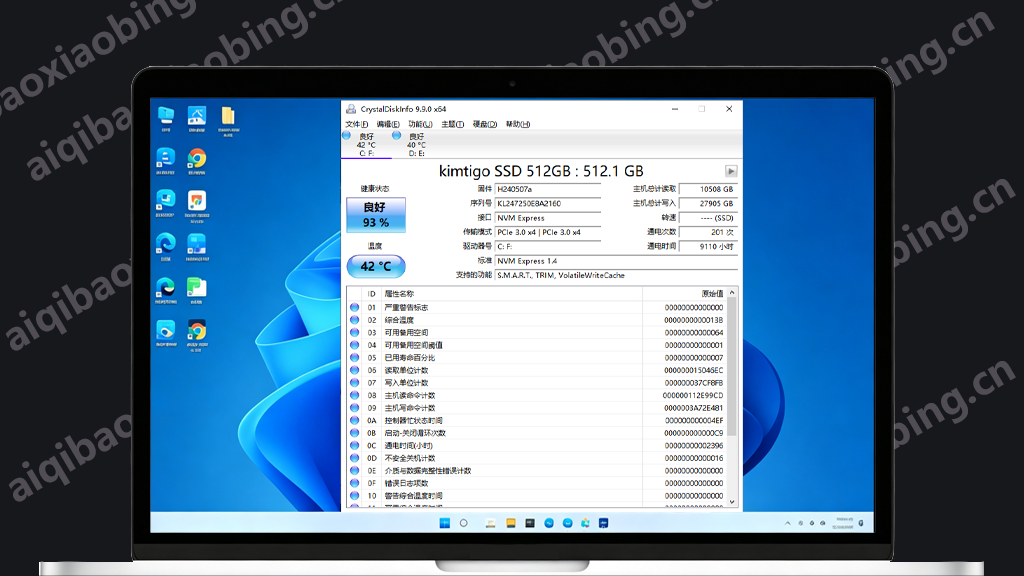Click the 42 °C temperature button
Viewport: 1024px width, 576px height.
click(376, 266)
